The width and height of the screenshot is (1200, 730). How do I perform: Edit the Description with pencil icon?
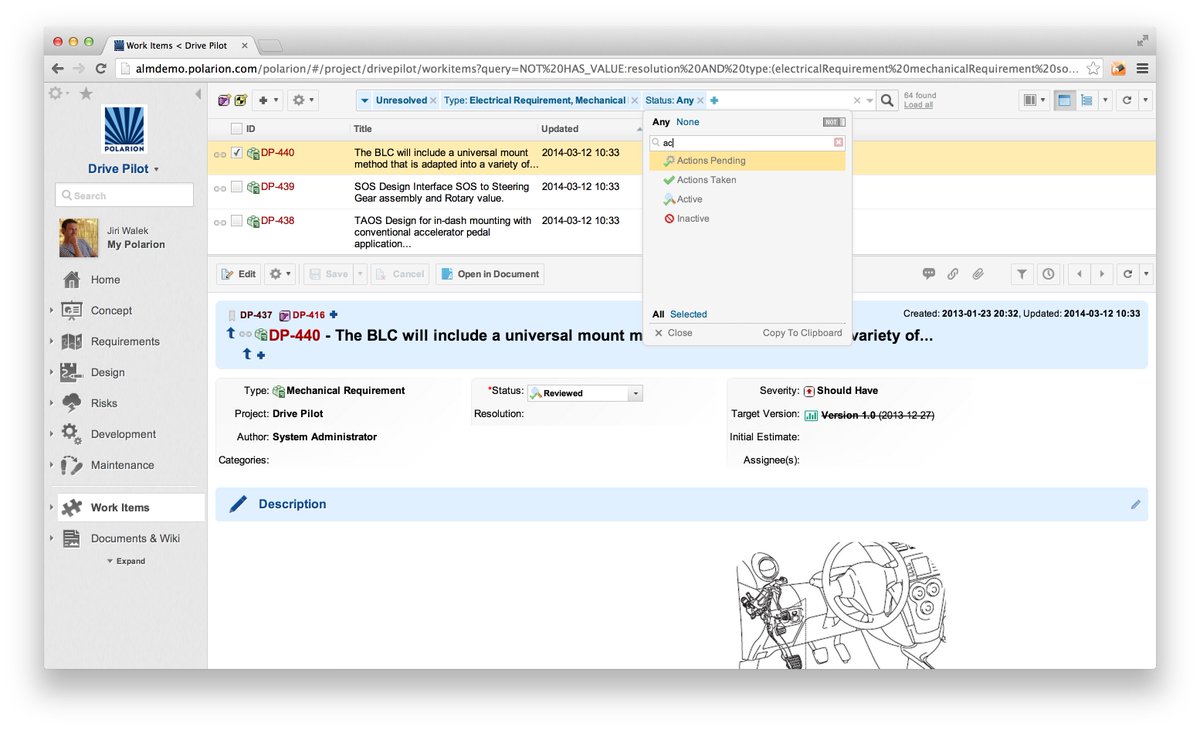click(x=1135, y=505)
